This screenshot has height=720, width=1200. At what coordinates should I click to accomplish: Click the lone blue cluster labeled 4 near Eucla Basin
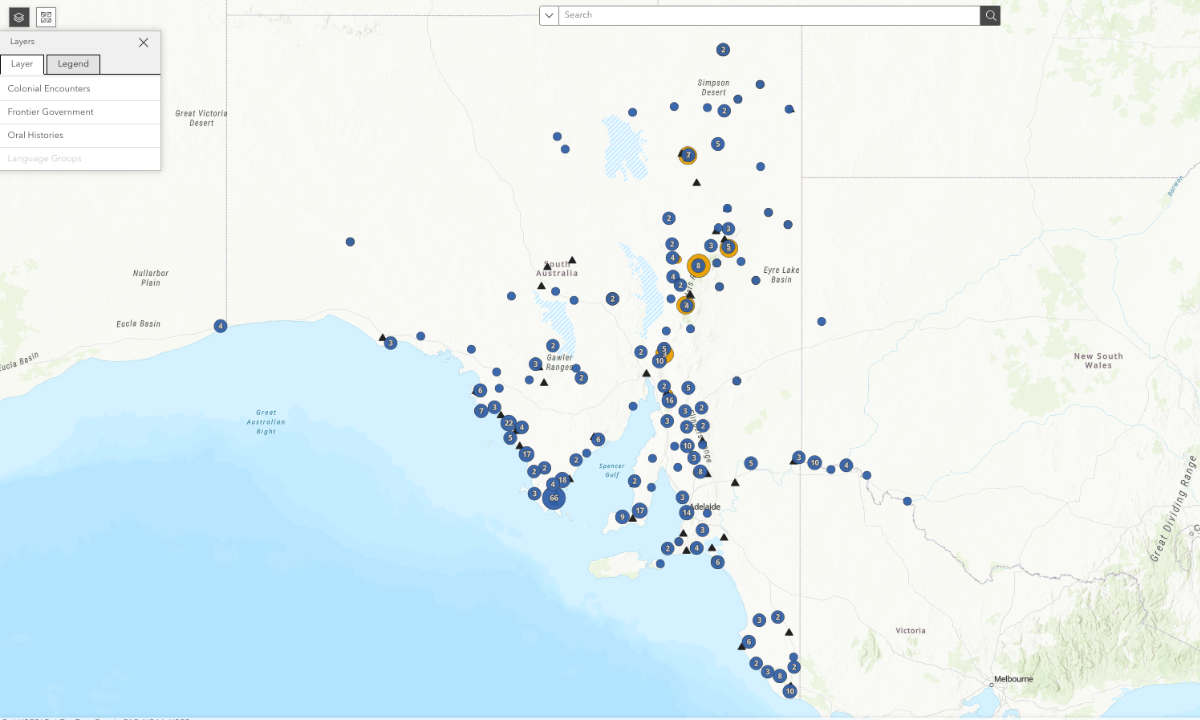220,326
